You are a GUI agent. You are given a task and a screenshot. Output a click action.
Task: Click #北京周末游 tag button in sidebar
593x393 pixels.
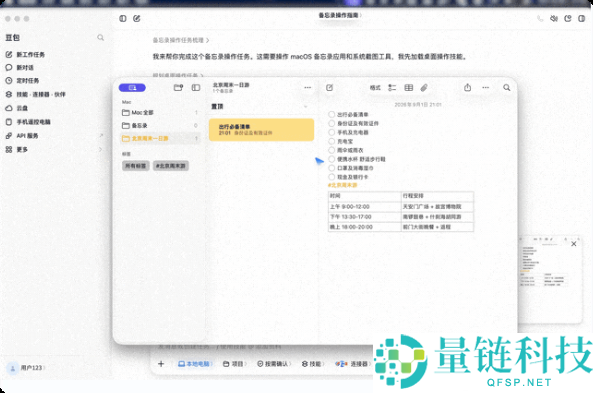[171, 166]
